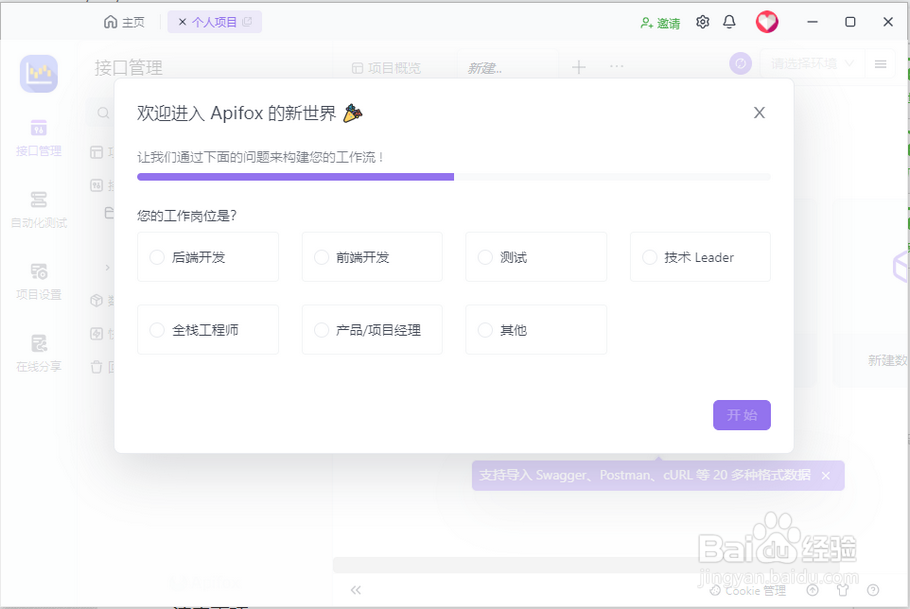This screenshot has height=609, width=910.
Task: Close the Apifox welcome dialog
Action: [759, 113]
